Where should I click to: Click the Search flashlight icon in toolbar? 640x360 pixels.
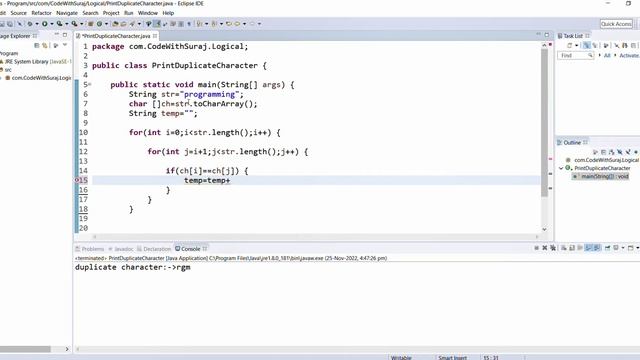(132, 24)
